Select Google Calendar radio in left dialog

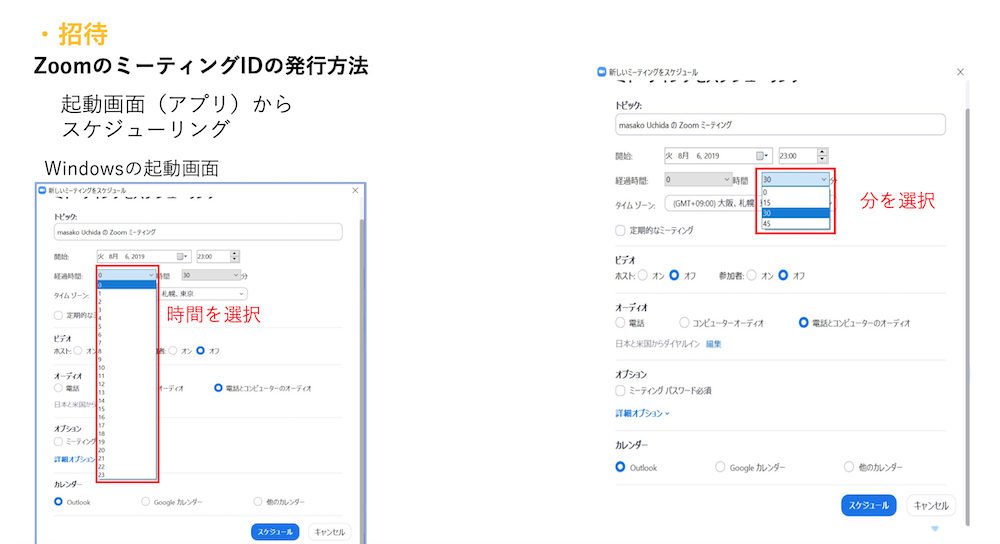coord(145,502)
